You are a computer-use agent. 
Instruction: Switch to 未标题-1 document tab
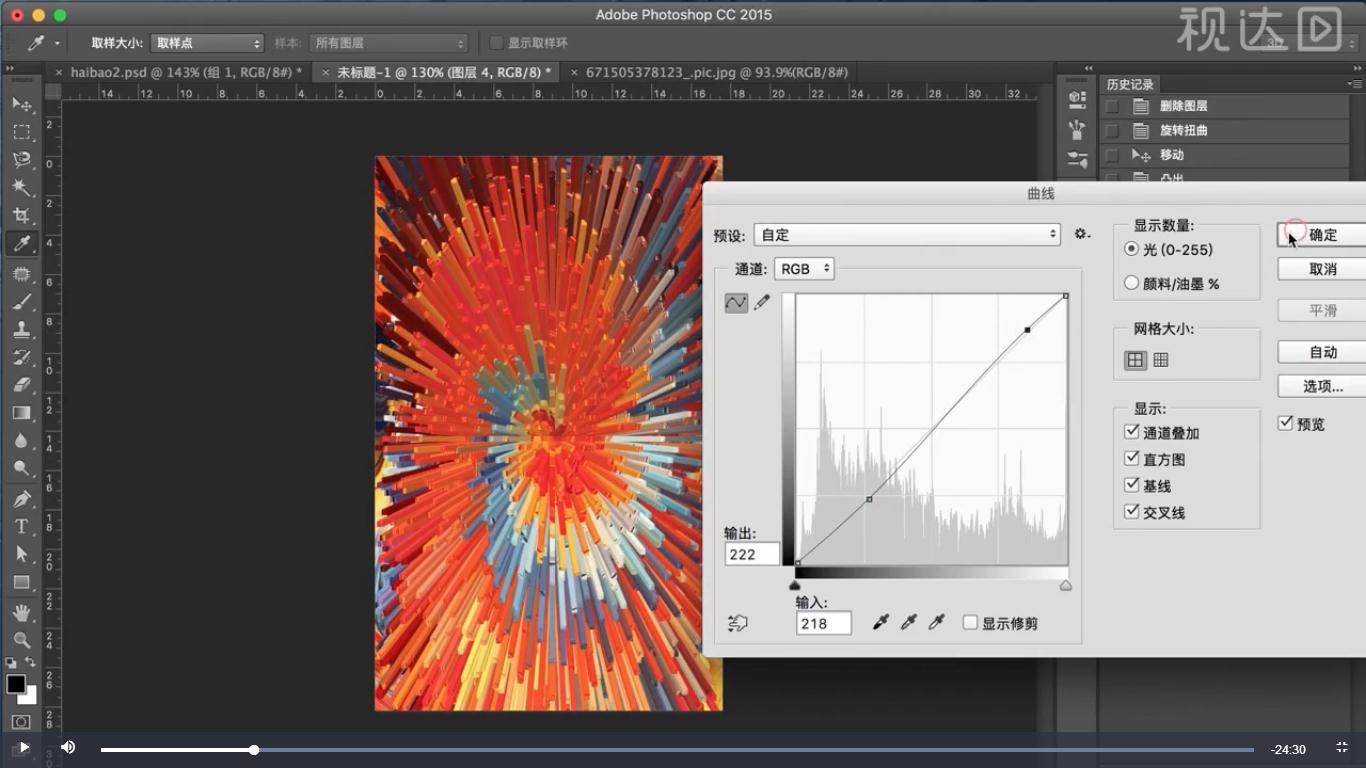(x=444, y=72)
